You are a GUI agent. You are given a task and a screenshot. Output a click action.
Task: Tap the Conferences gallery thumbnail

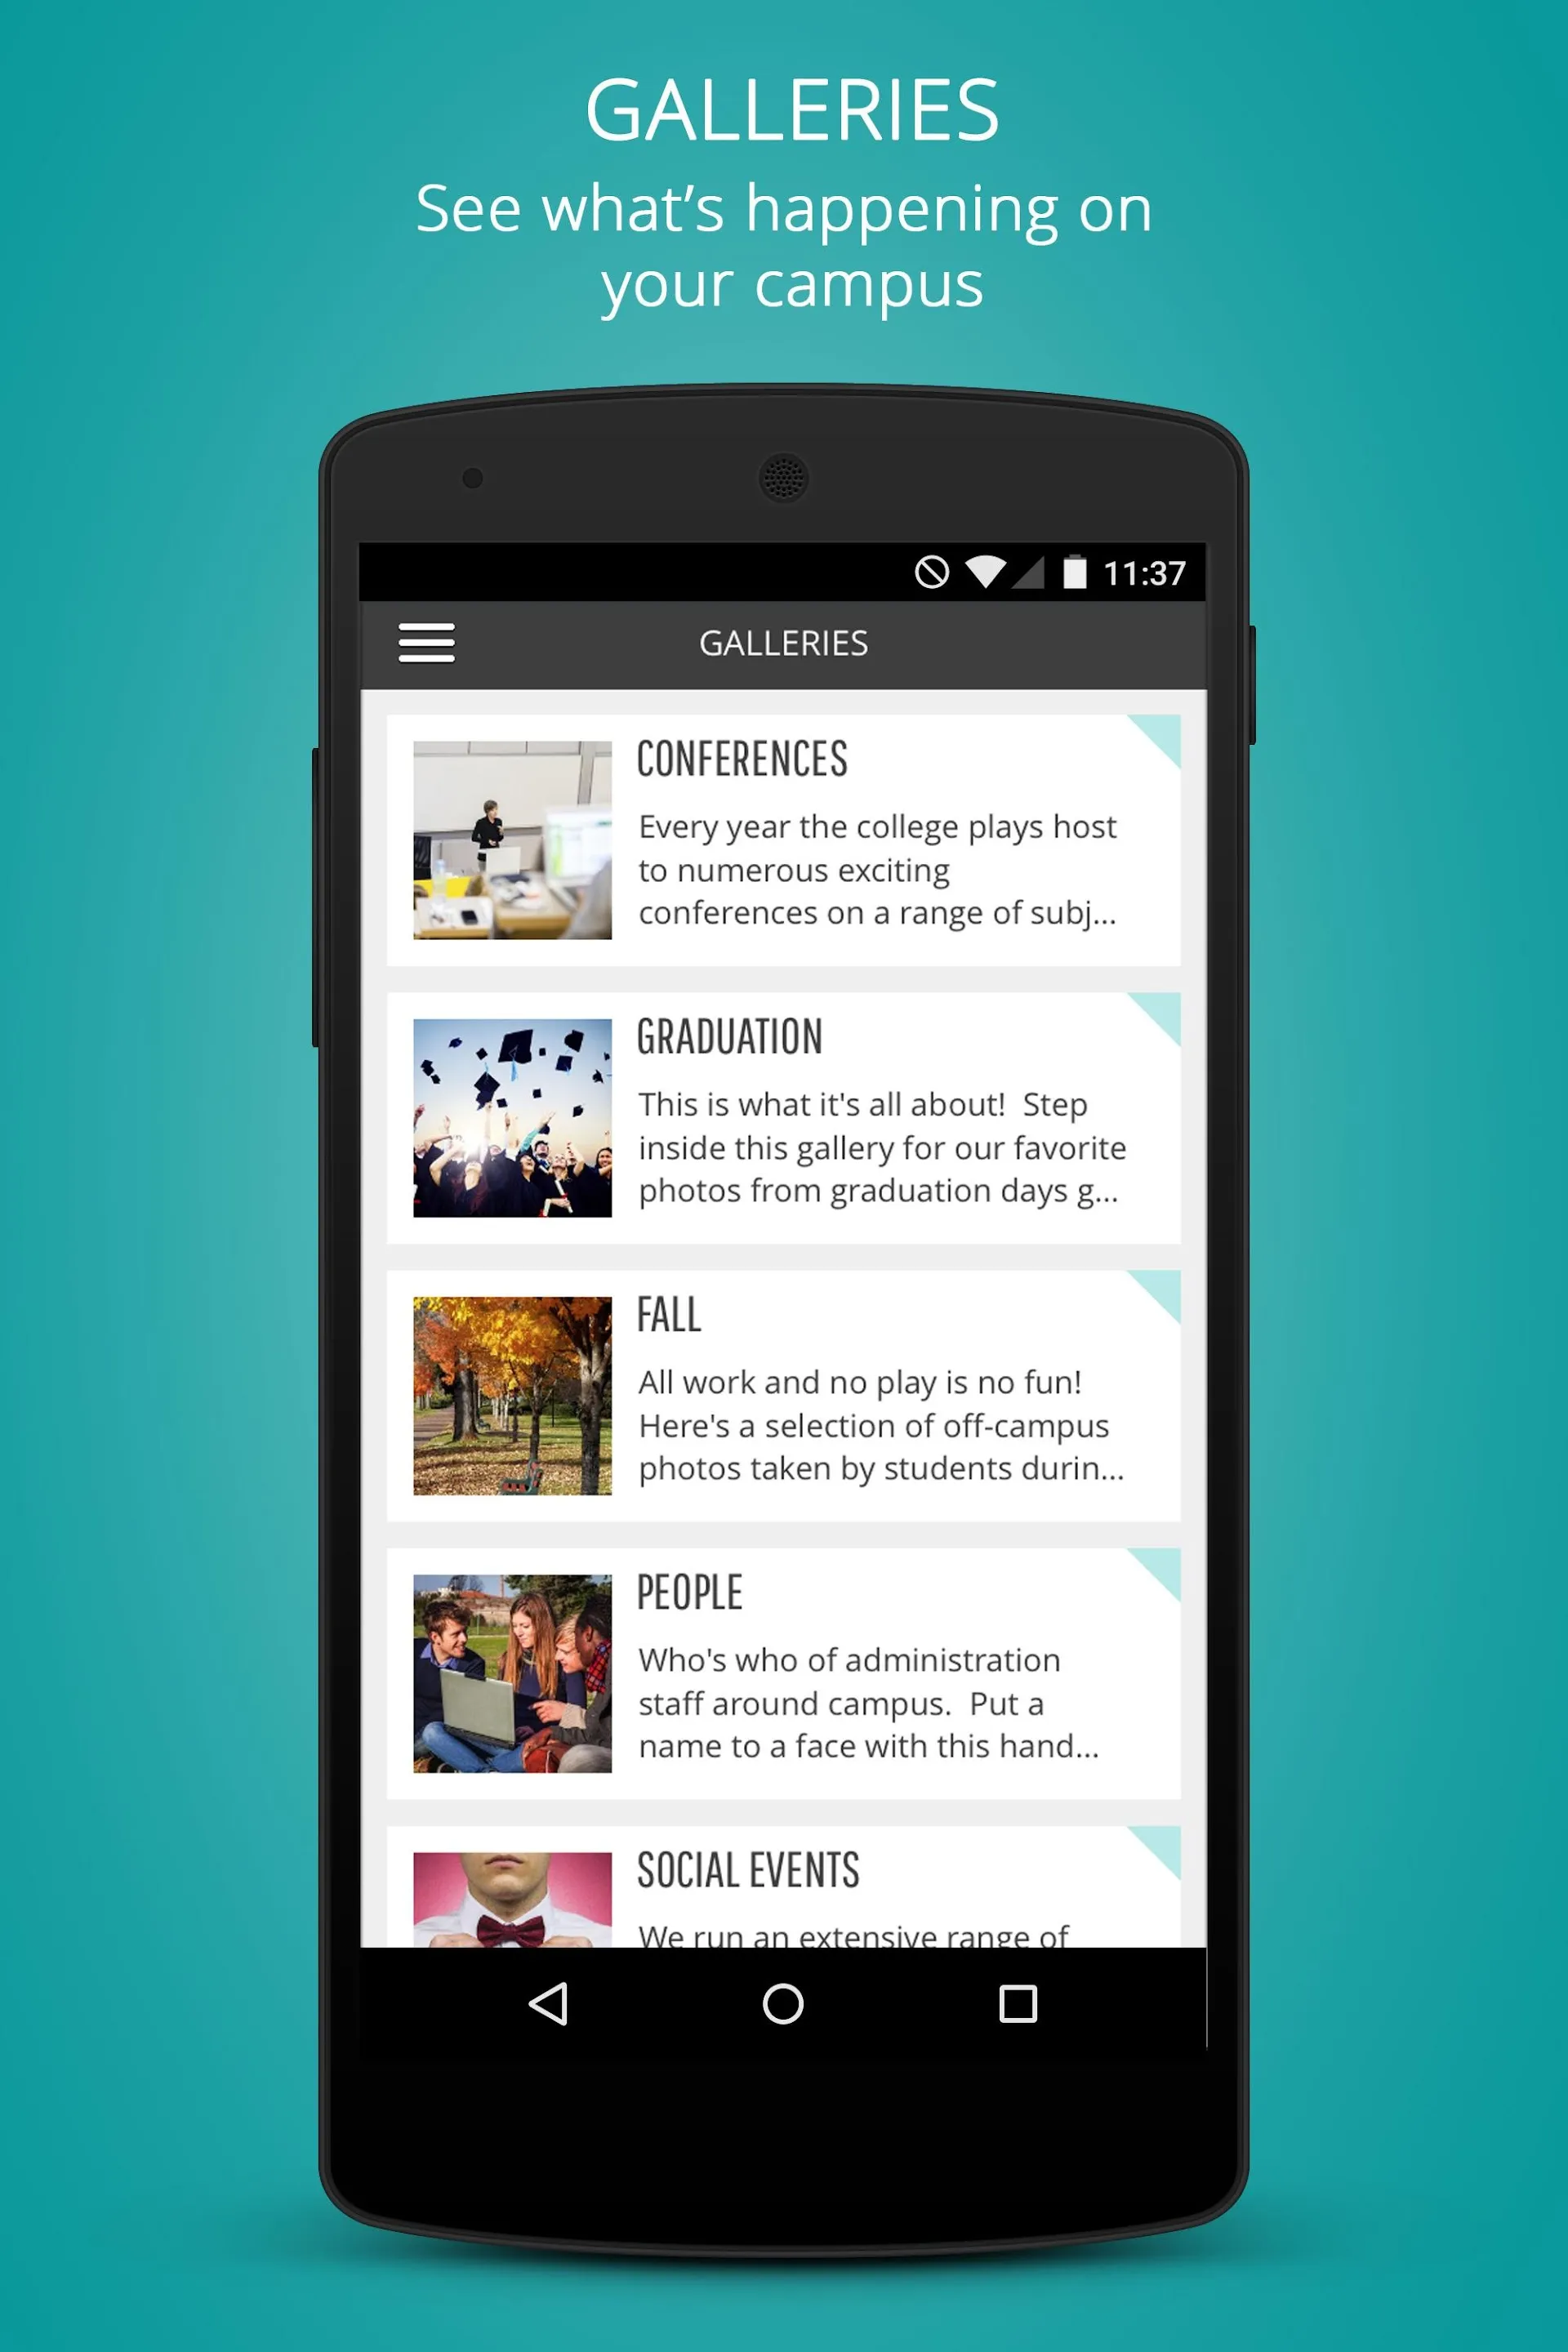[513, 840]
